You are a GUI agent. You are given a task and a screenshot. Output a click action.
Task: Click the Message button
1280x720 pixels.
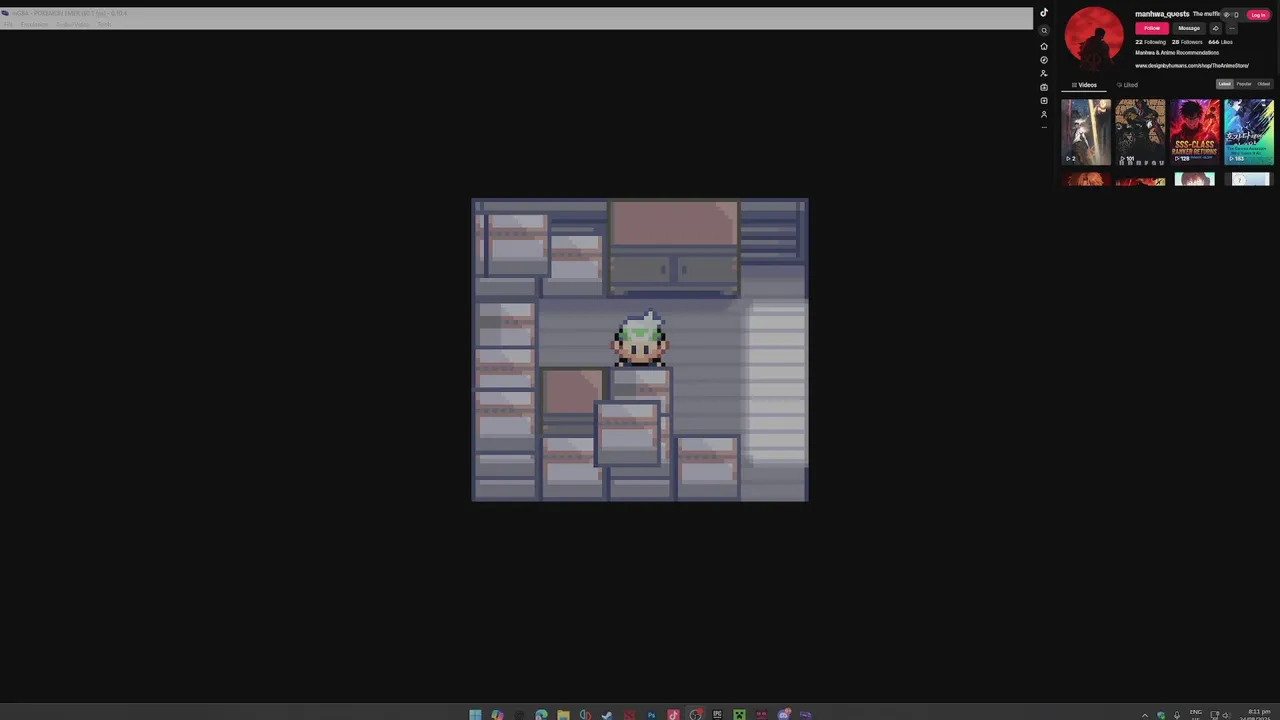click(x=1189, y=28)
